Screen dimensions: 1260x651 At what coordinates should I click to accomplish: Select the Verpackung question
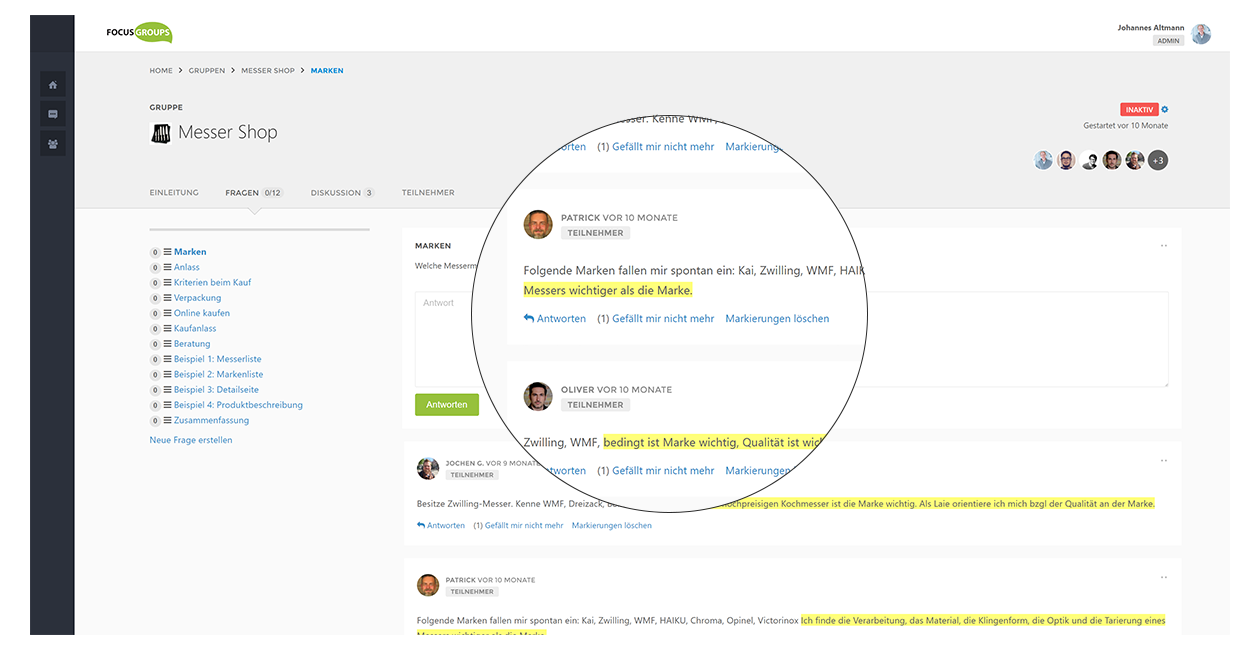[x=198, y=298]
